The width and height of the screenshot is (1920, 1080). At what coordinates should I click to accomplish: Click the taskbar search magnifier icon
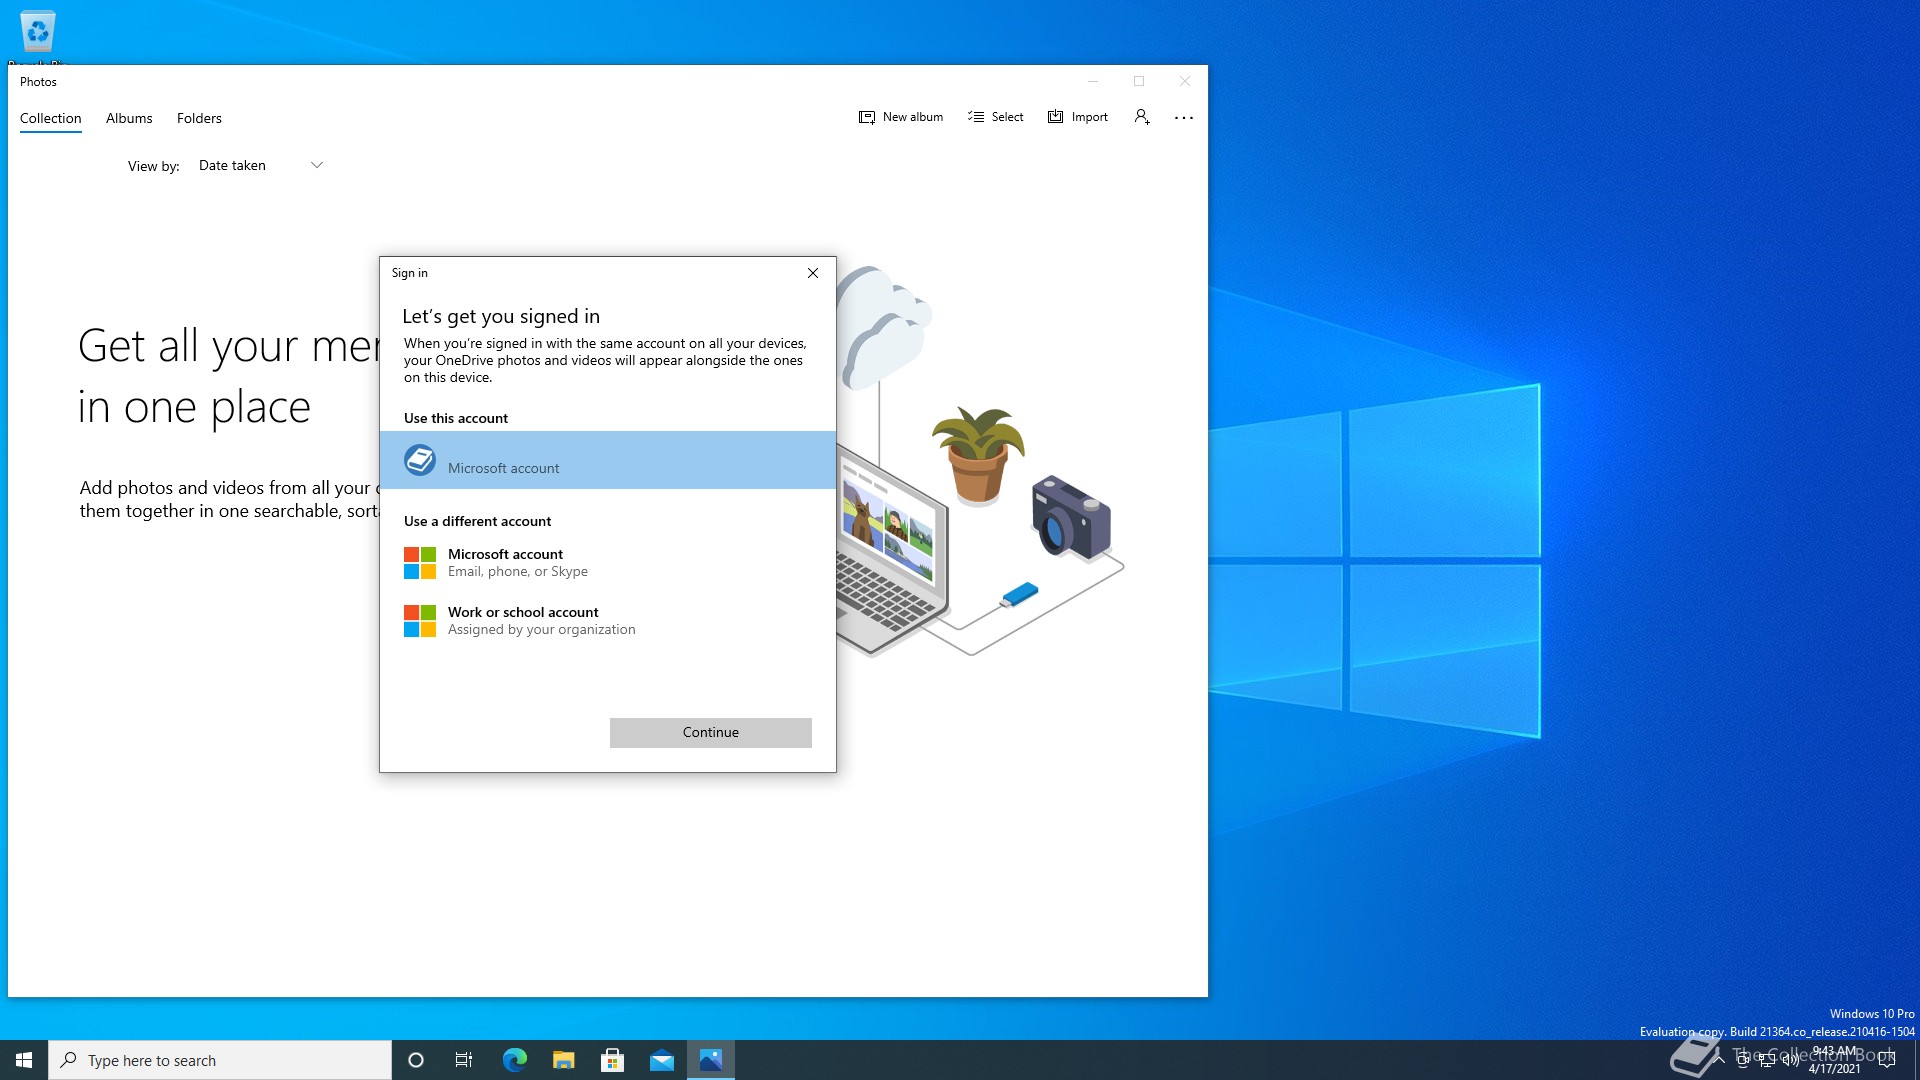pos(69,1060)
